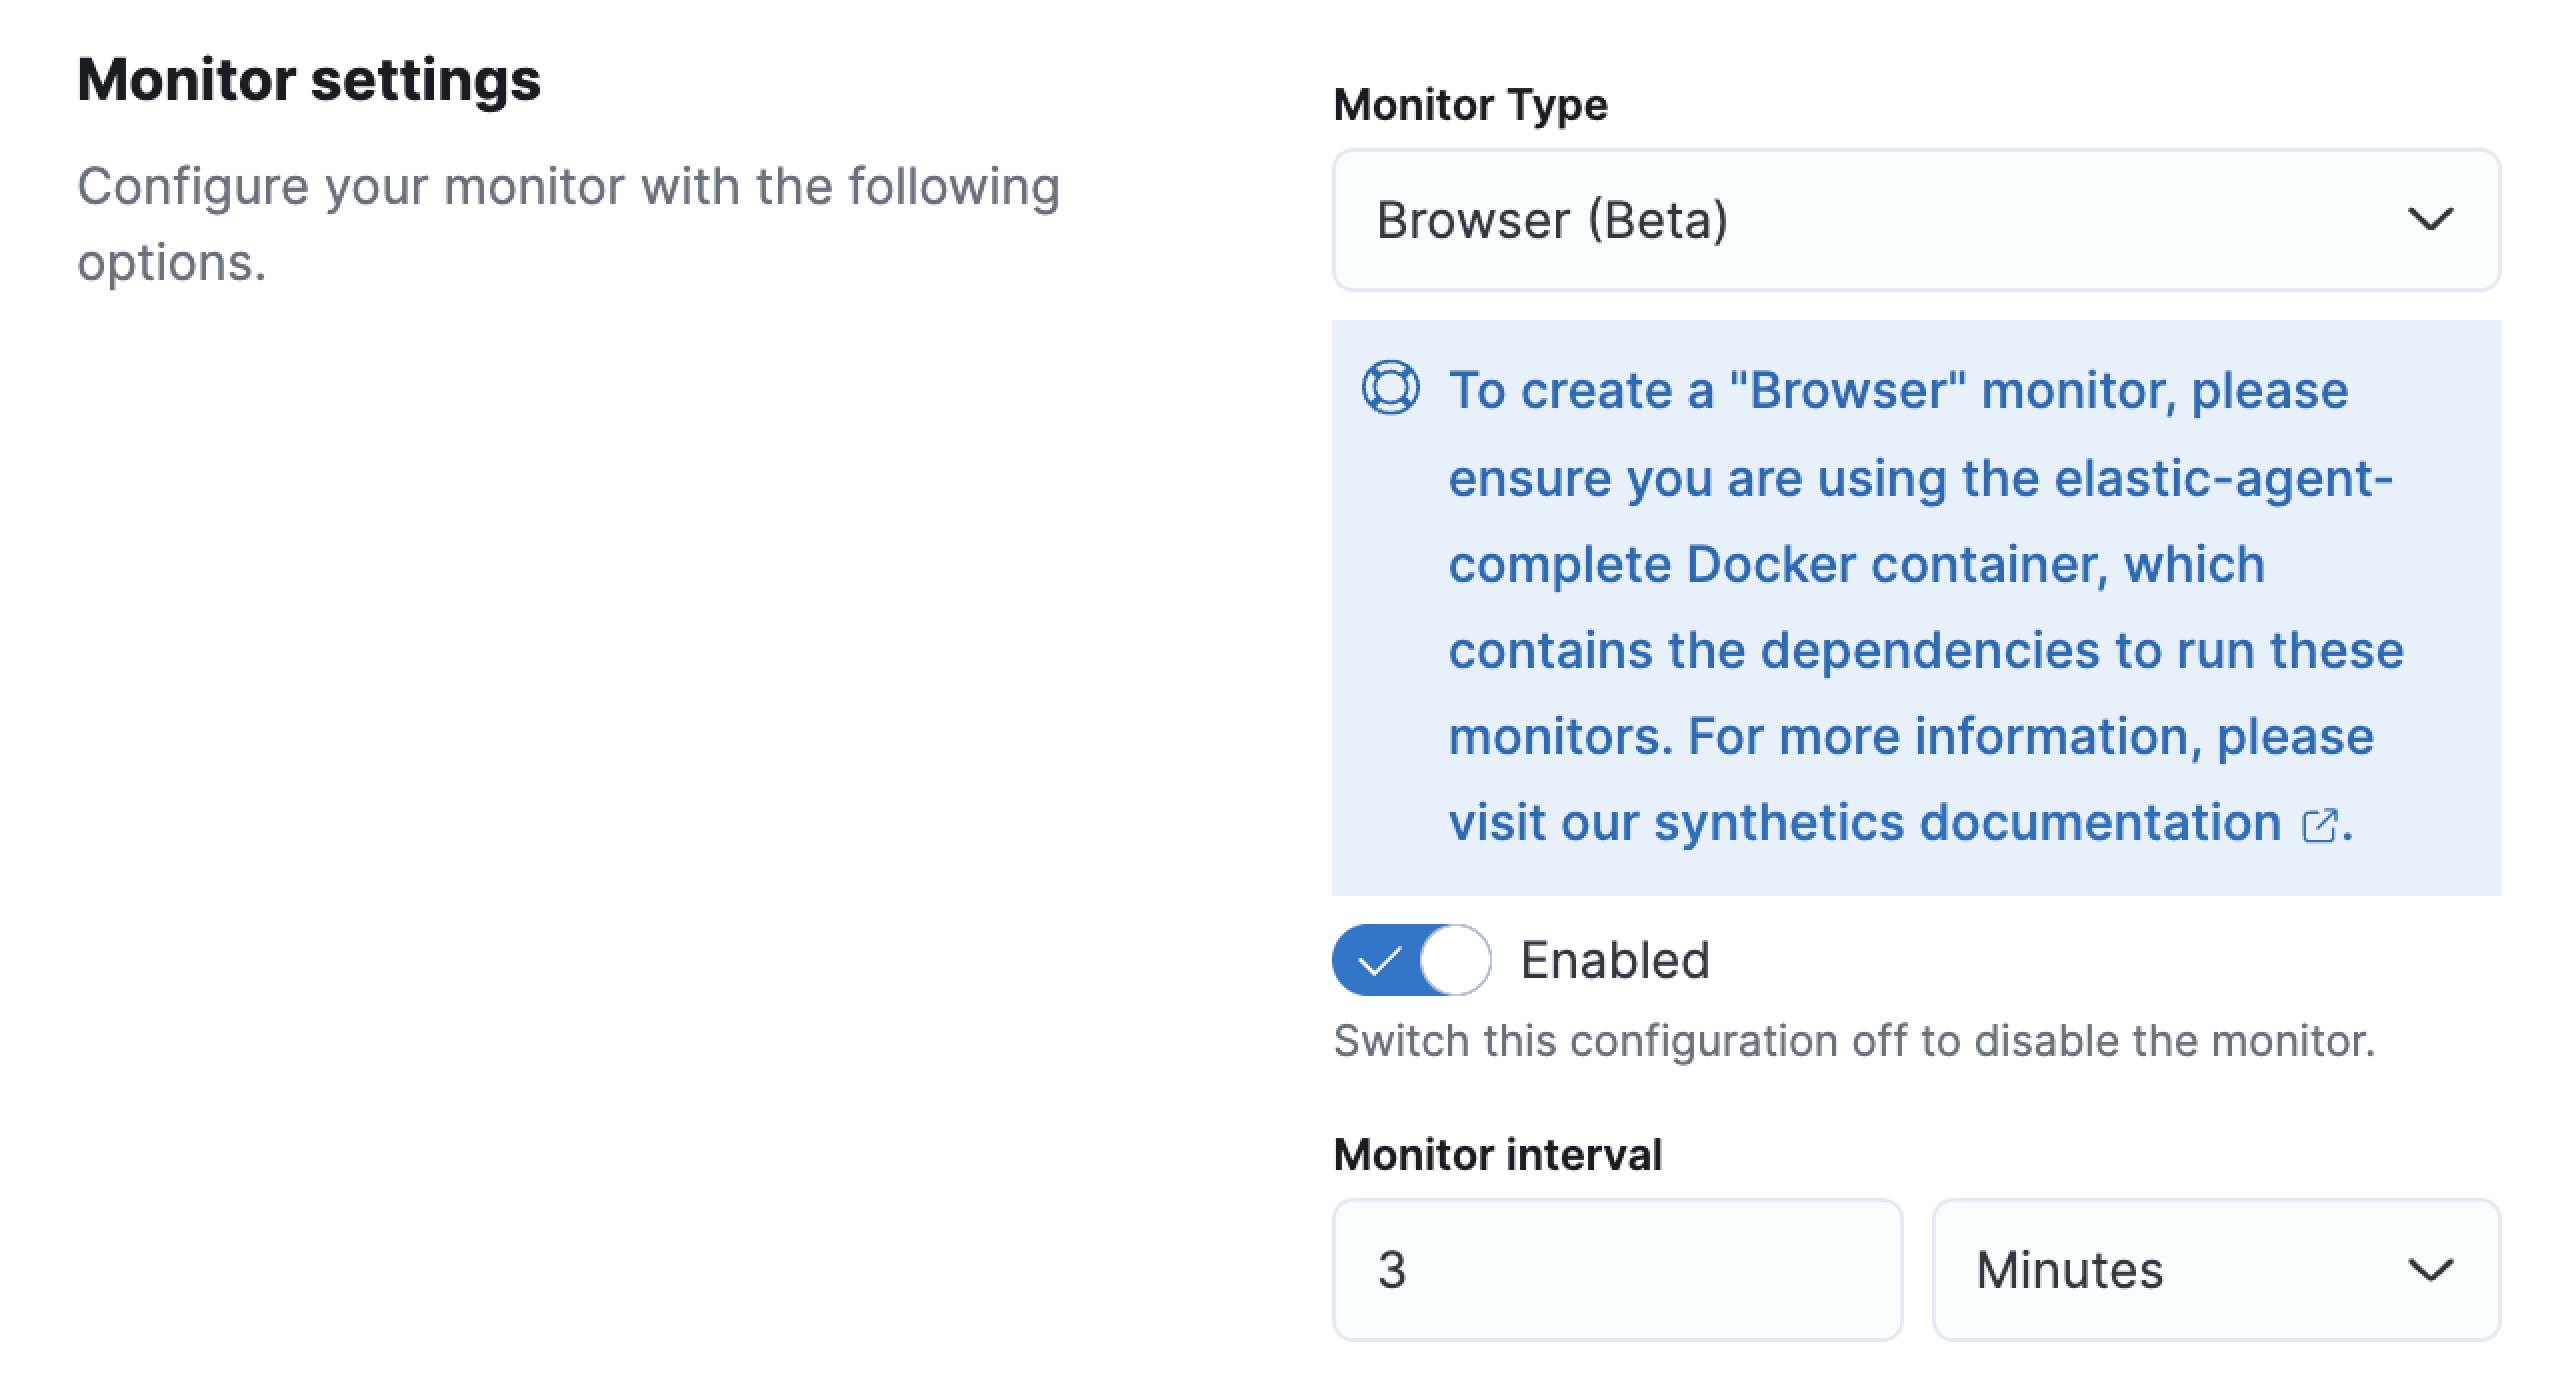Click the Enabled text beside the switch
The width and height of the screenshot is (2564, 1388).
[1614, 959]
